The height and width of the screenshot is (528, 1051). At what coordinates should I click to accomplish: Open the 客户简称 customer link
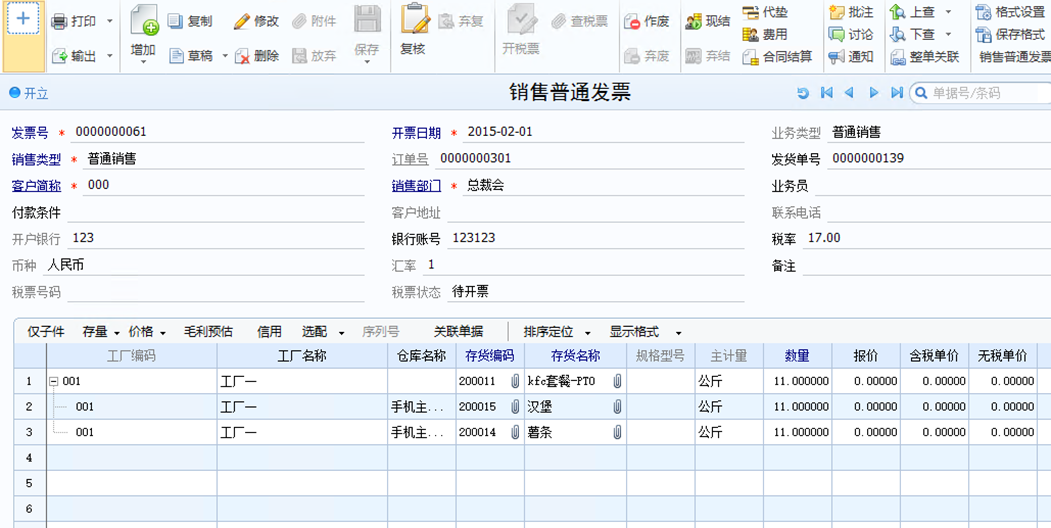pyautogui.click(x=36, y=186)
